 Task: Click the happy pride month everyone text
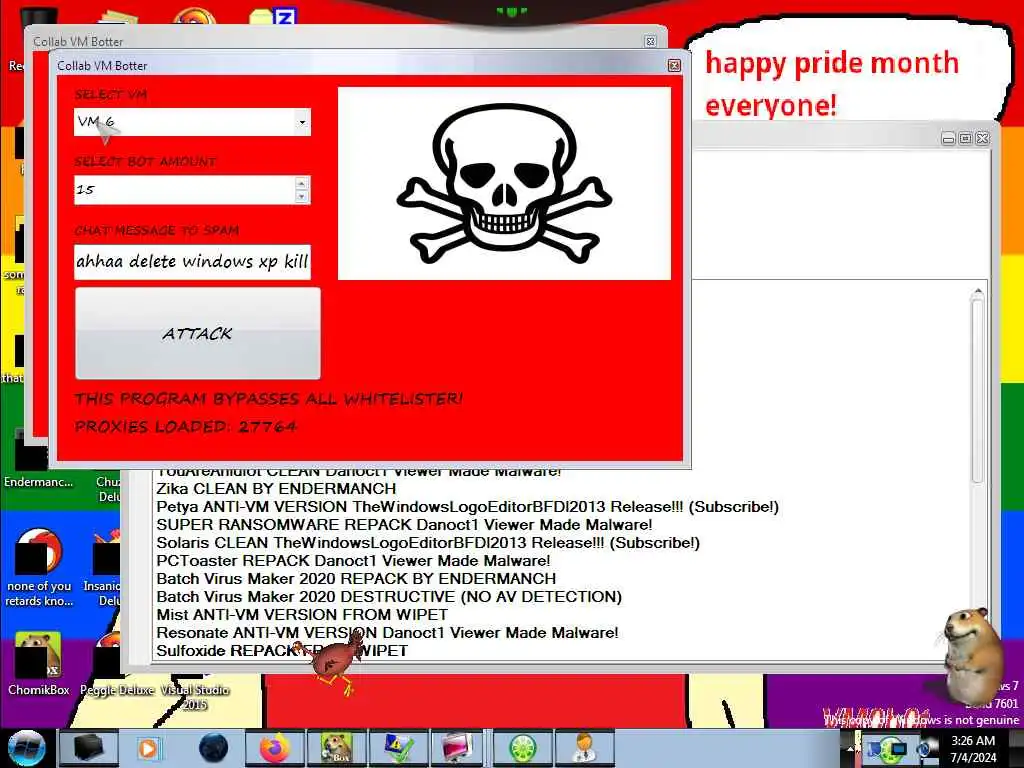[832, 84]
